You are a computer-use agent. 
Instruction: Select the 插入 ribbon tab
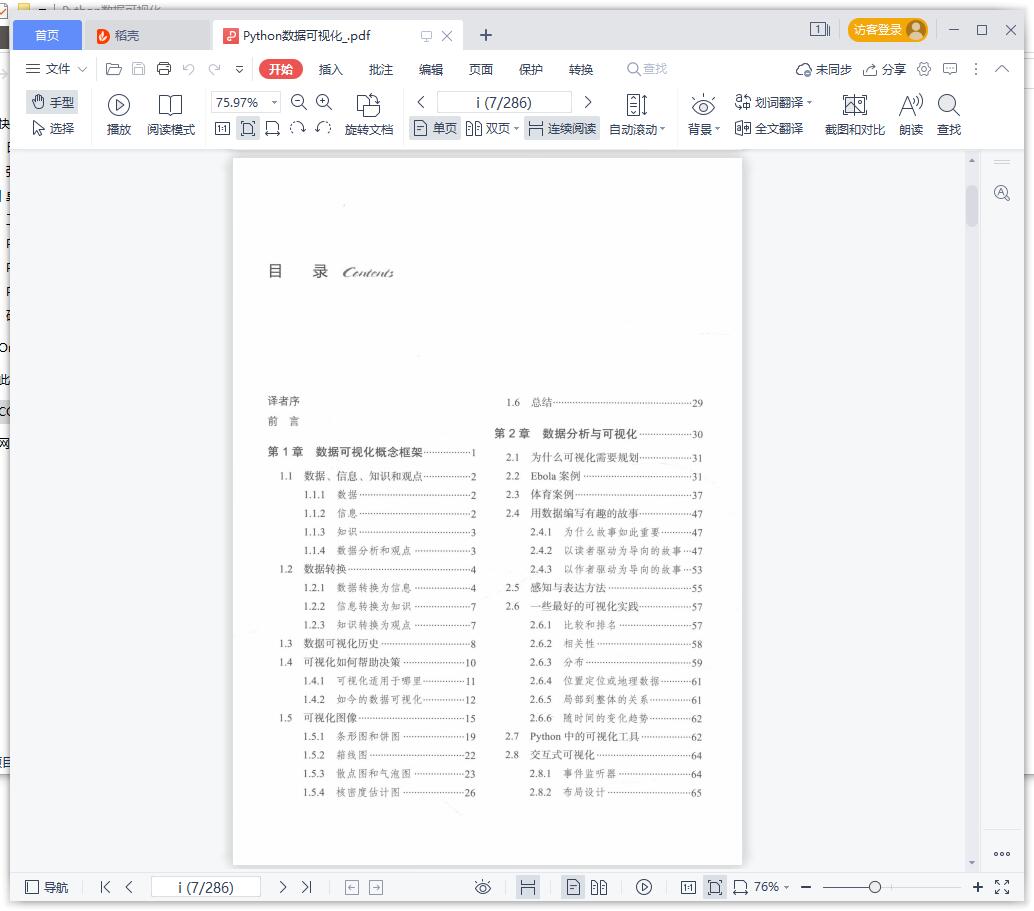(330, 69)
